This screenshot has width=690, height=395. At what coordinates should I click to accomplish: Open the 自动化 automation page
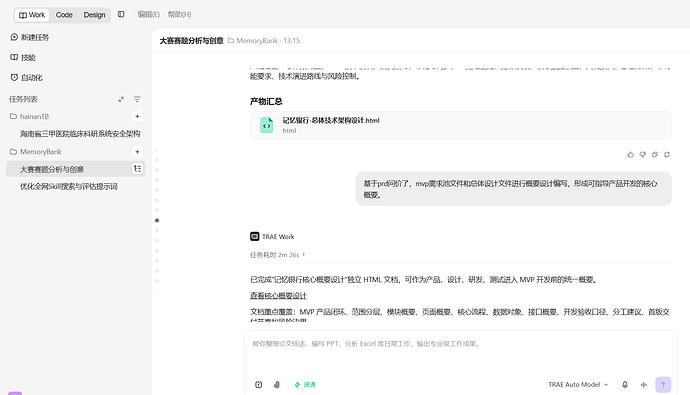point(26,78)
